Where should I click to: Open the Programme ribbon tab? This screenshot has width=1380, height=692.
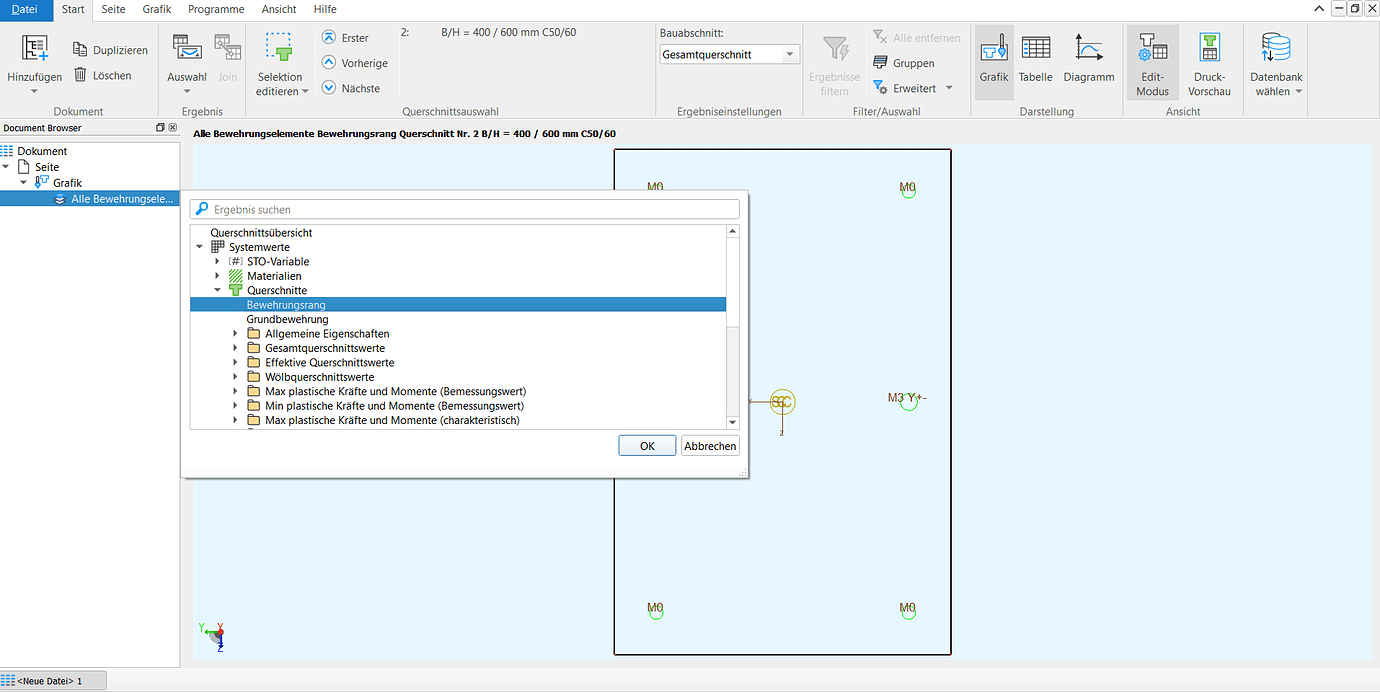point(215,9)
